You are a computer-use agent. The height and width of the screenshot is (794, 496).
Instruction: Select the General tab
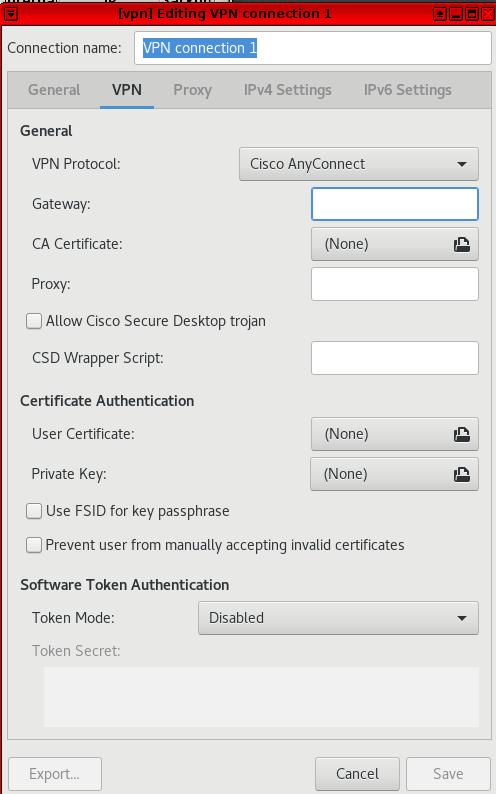pos(54,90)
